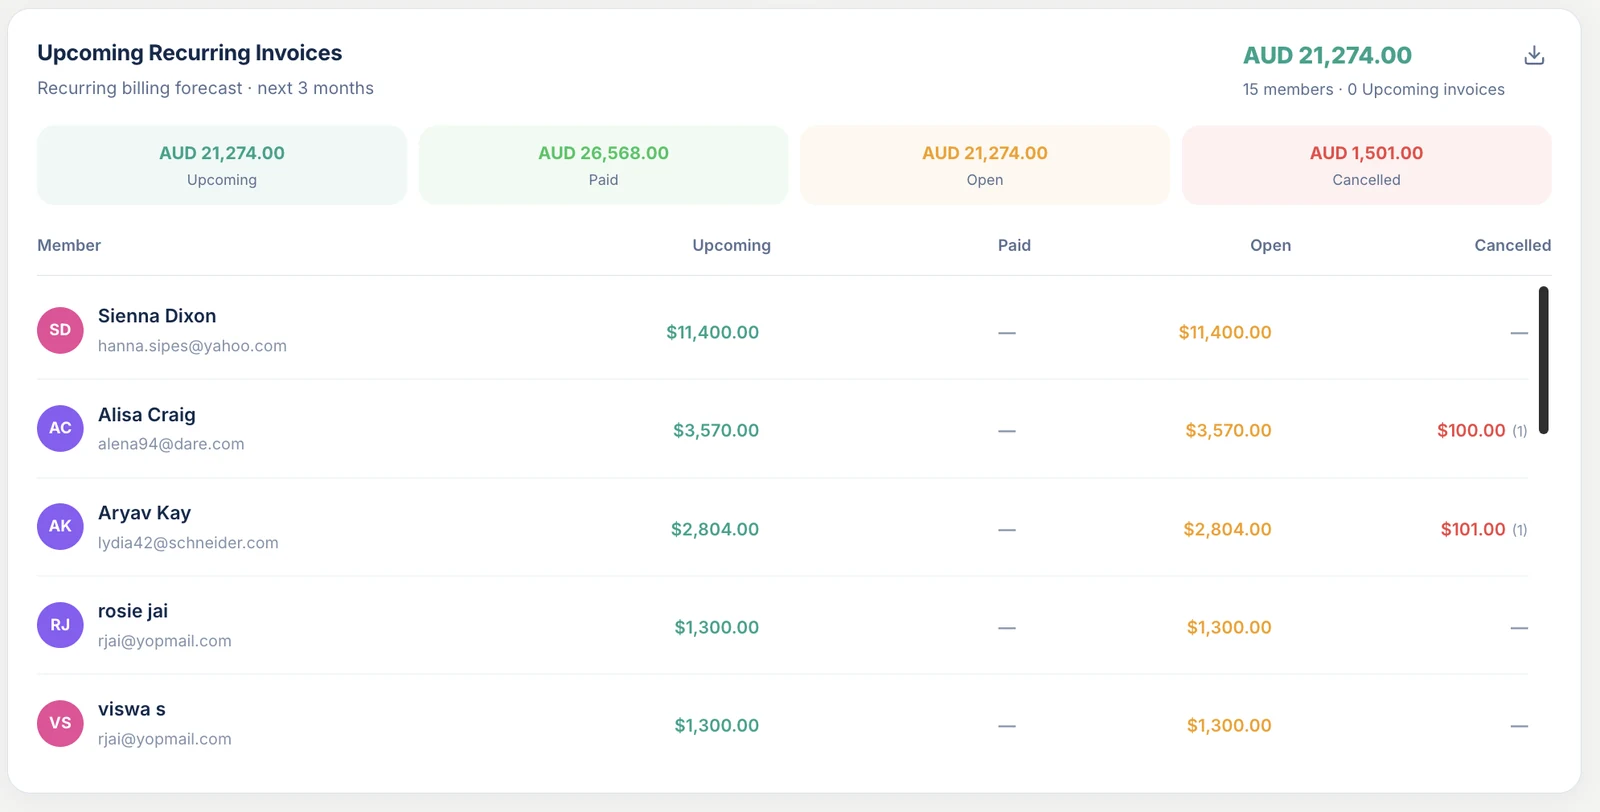The height and width of the screenshot is (812, 1600).
Task: Click Alisa Craig's cancelled $100.00 amount
Action: 1471,430
